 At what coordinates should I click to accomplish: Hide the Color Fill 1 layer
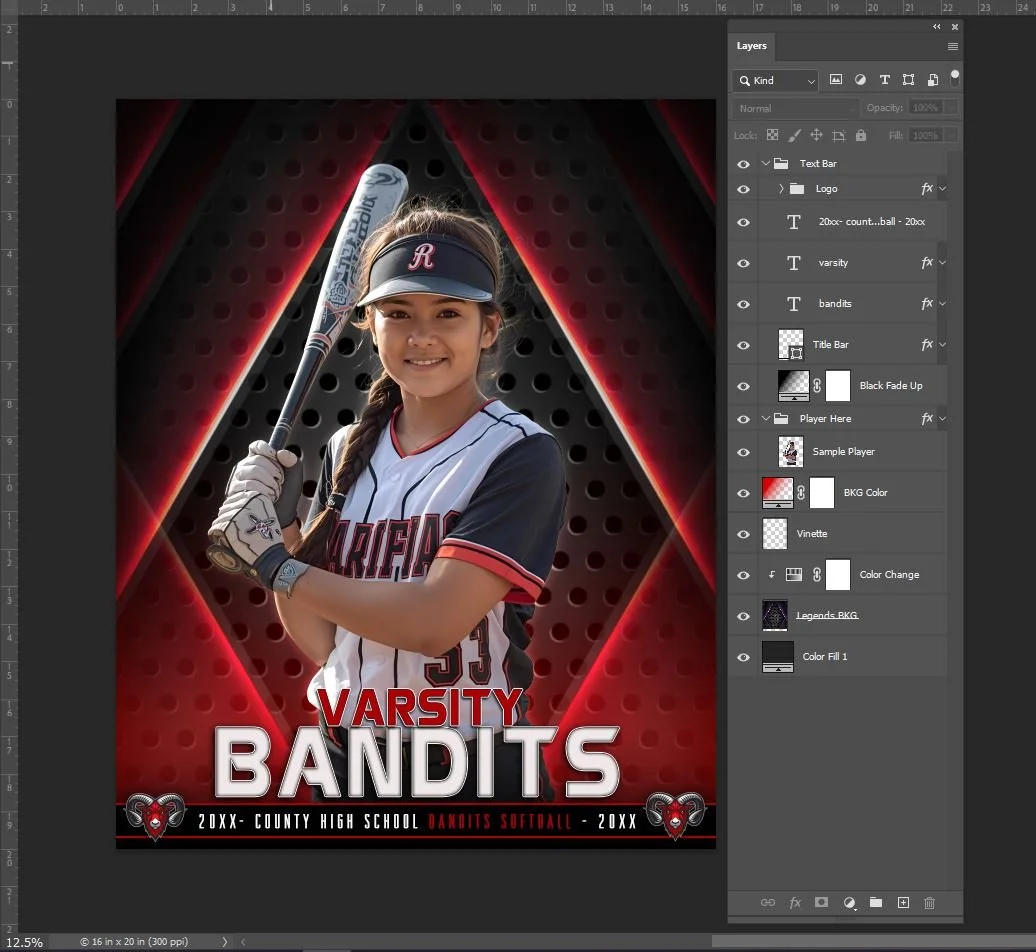click(743, 657)
